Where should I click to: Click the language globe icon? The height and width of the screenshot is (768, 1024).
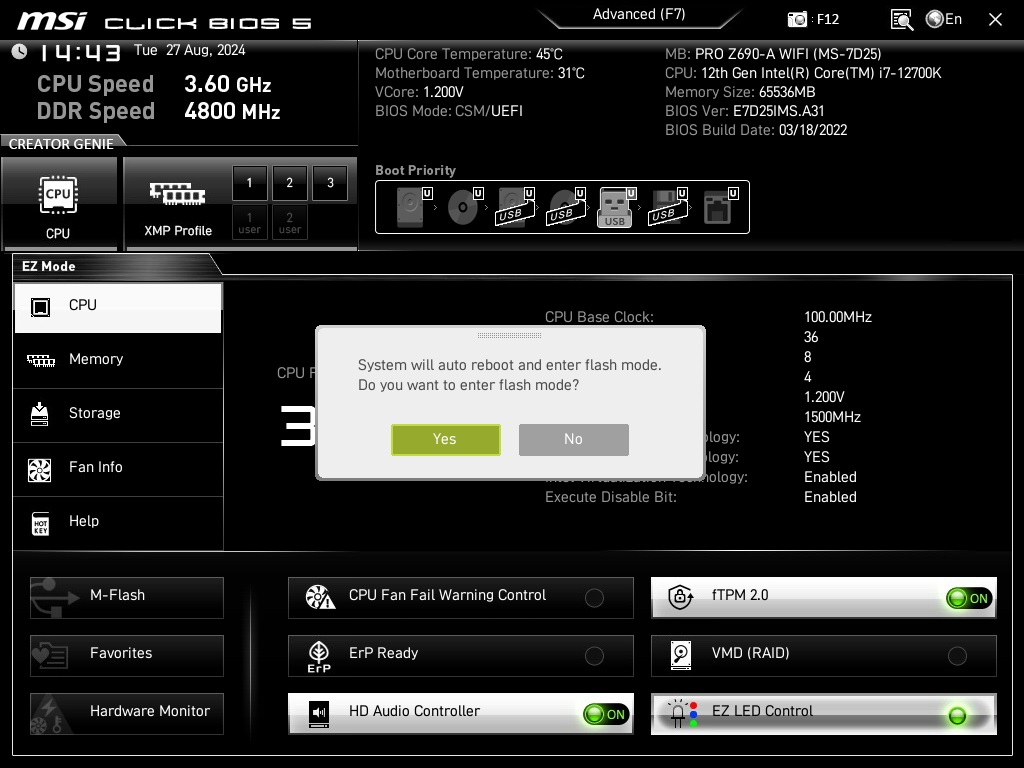click(935, 19)
